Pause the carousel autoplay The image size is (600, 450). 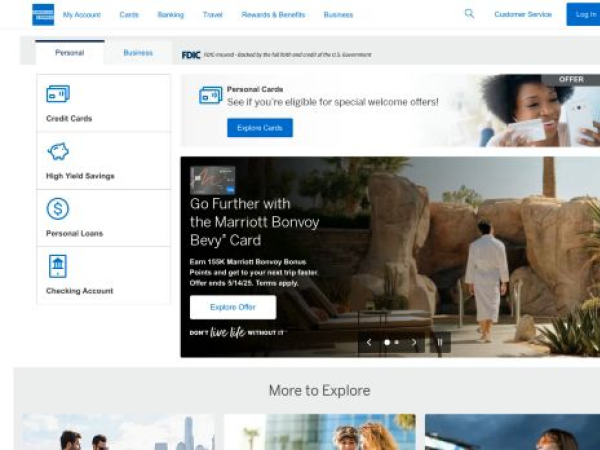click(x=440, y=342)
